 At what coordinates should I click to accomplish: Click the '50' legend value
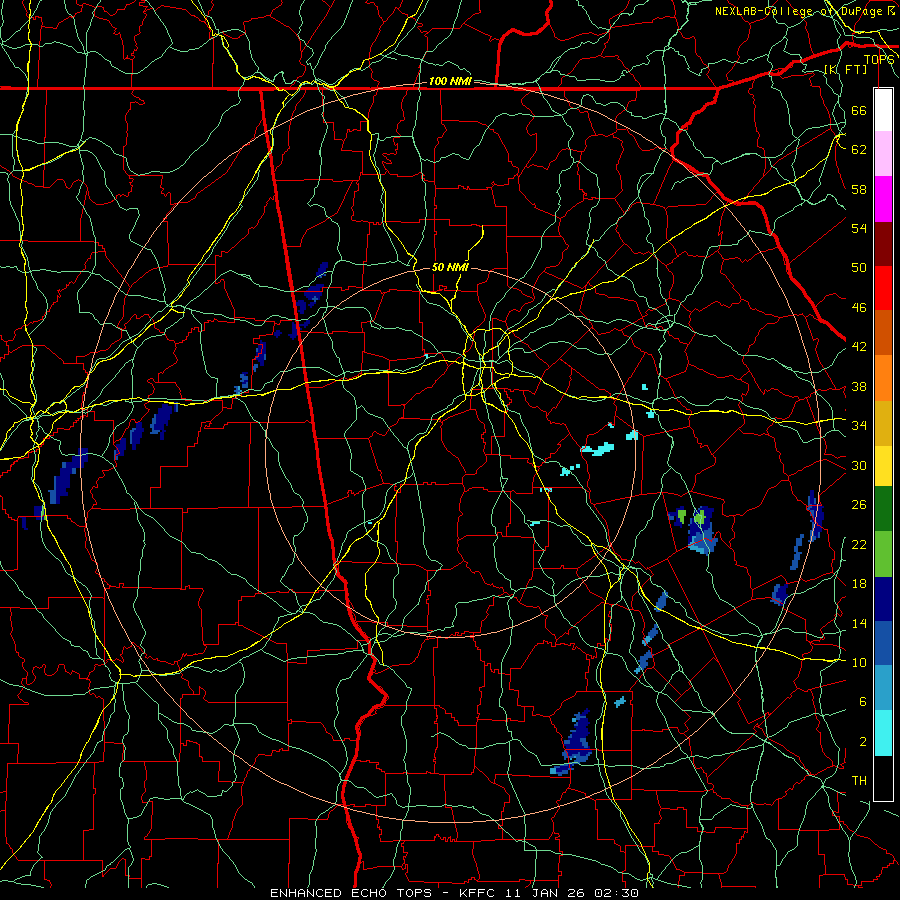[859, 268]
